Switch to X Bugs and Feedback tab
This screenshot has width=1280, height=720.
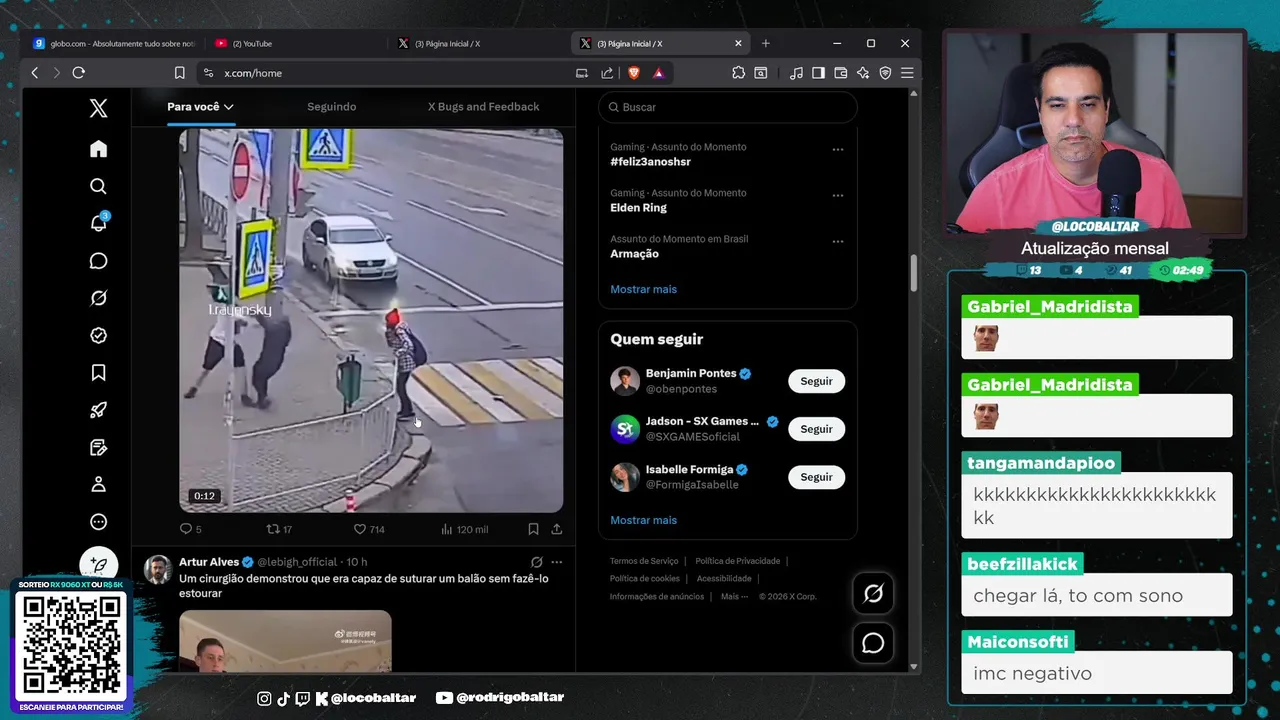pos(483,107)
